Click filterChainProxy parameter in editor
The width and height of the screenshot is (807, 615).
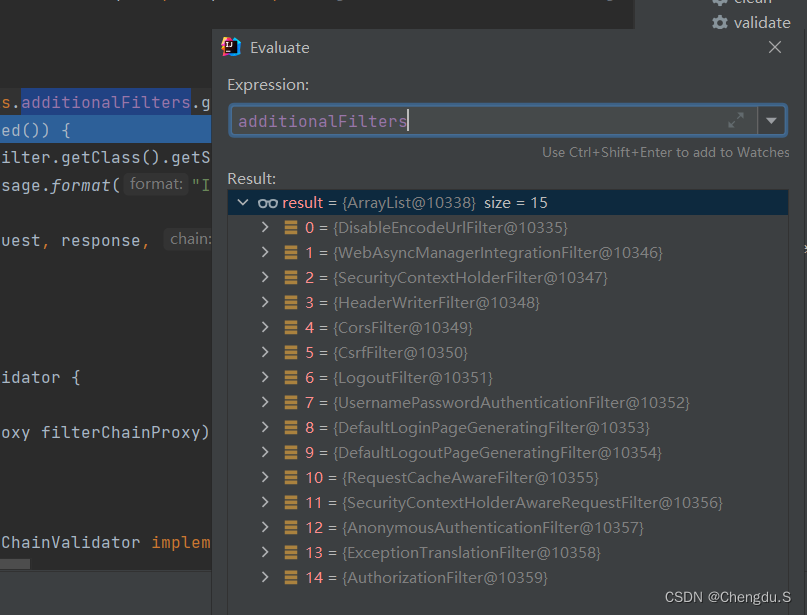pos(120,432)
